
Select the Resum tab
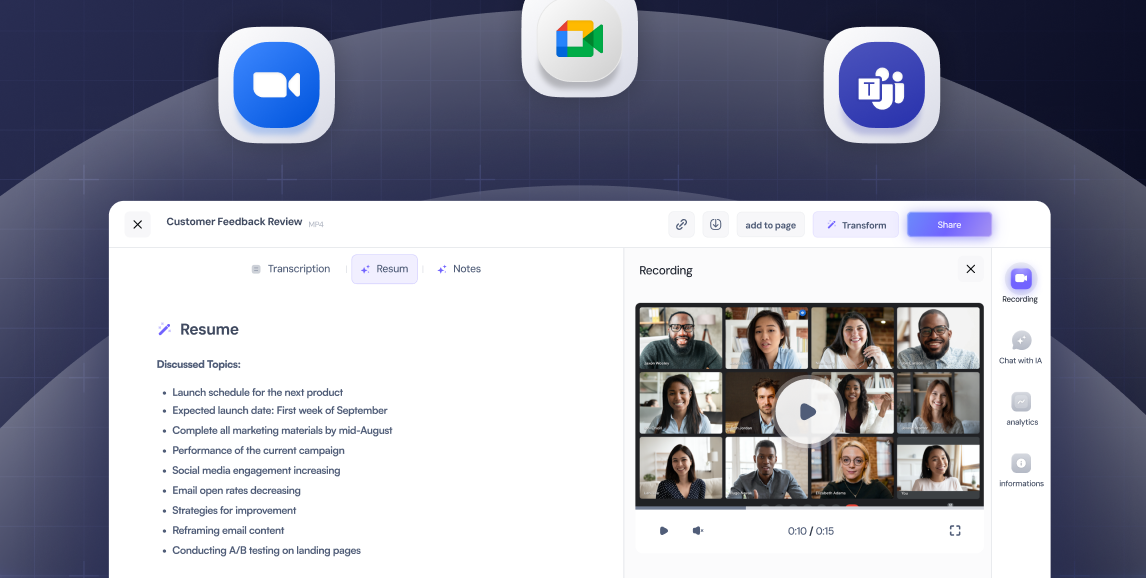tap(384, 269)
